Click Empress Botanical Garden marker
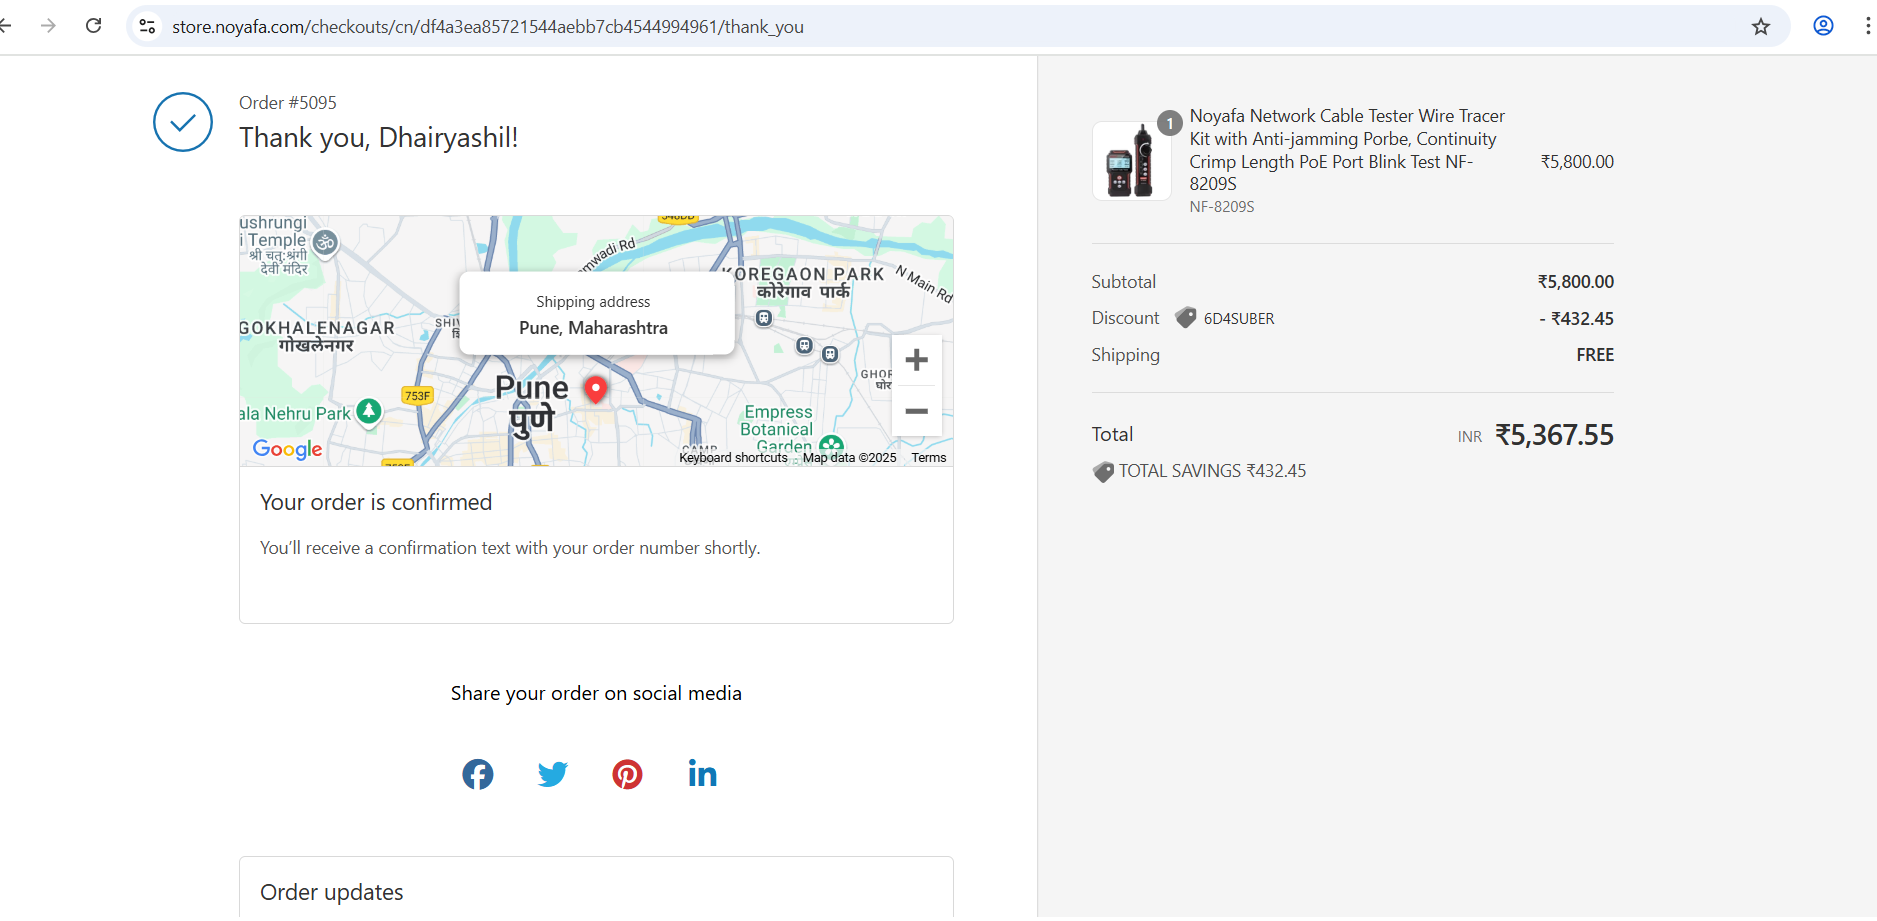Viewport: 1877px width, 921px height. tap(831, 445)
